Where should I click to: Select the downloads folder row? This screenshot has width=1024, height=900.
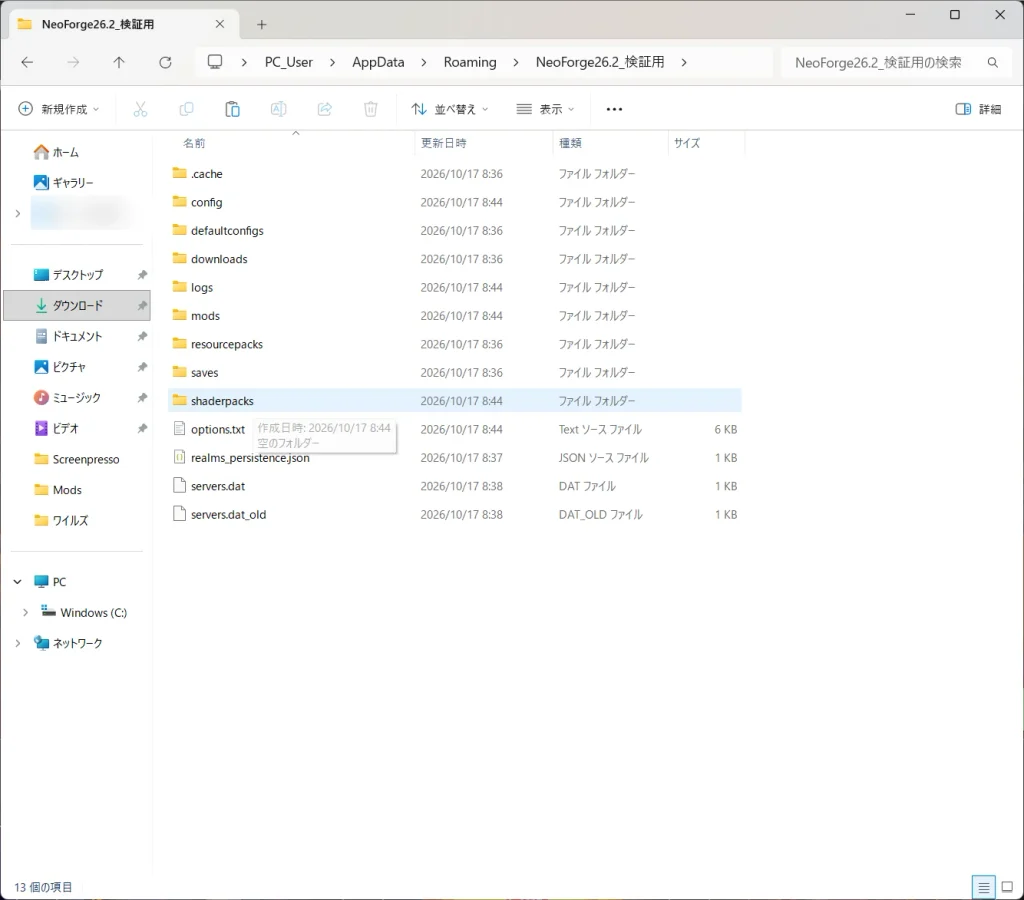[x=455, y=259]
